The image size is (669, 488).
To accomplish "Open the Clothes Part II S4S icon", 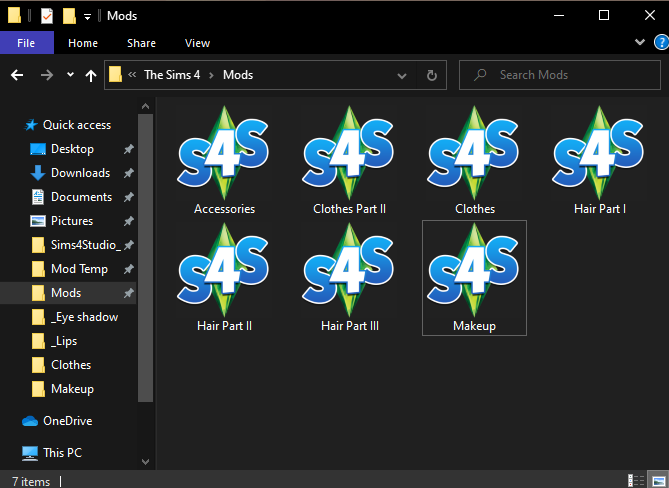I will tap(349, 153).
